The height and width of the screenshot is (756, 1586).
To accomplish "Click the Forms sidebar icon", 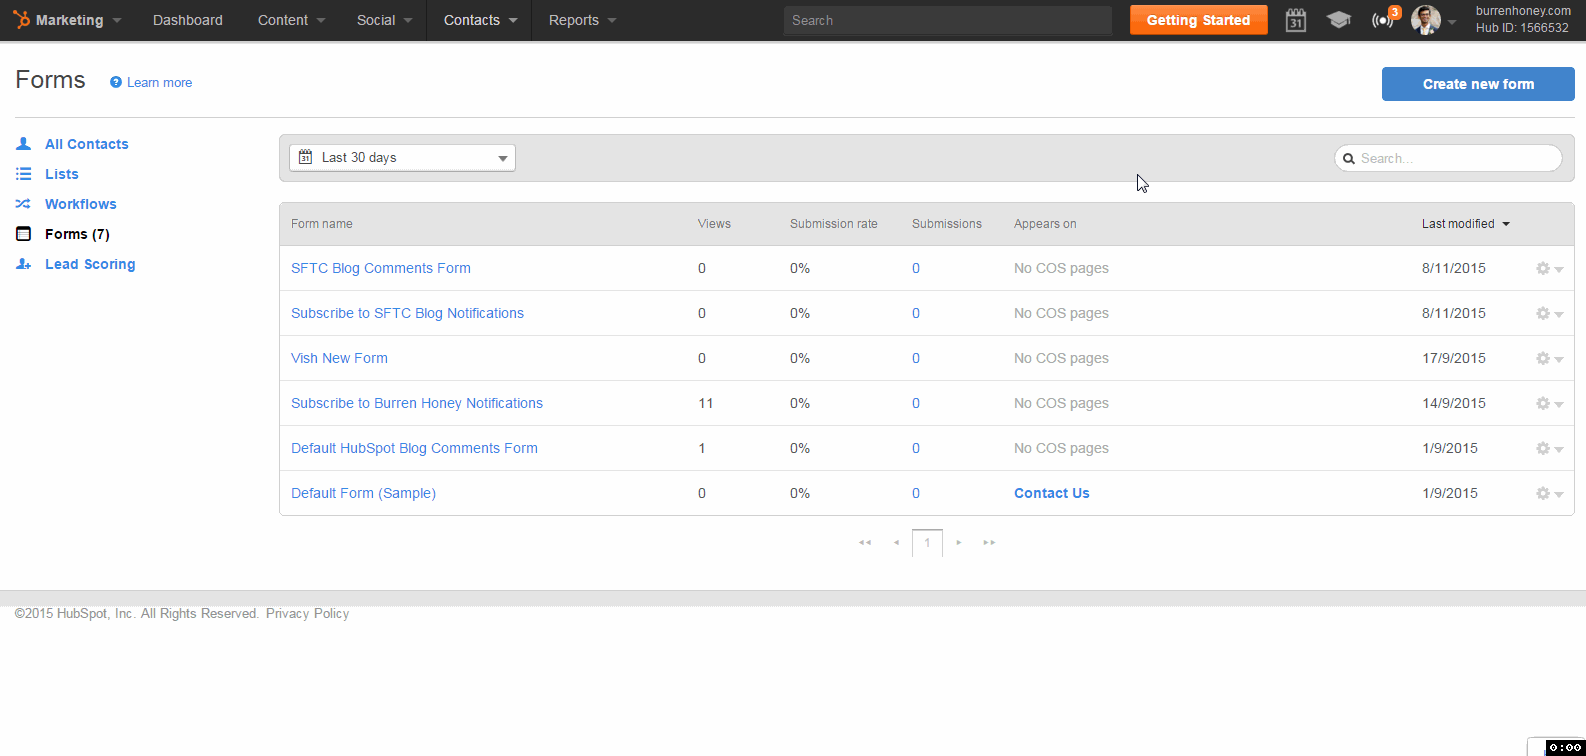I will click(x=23, y=234).
